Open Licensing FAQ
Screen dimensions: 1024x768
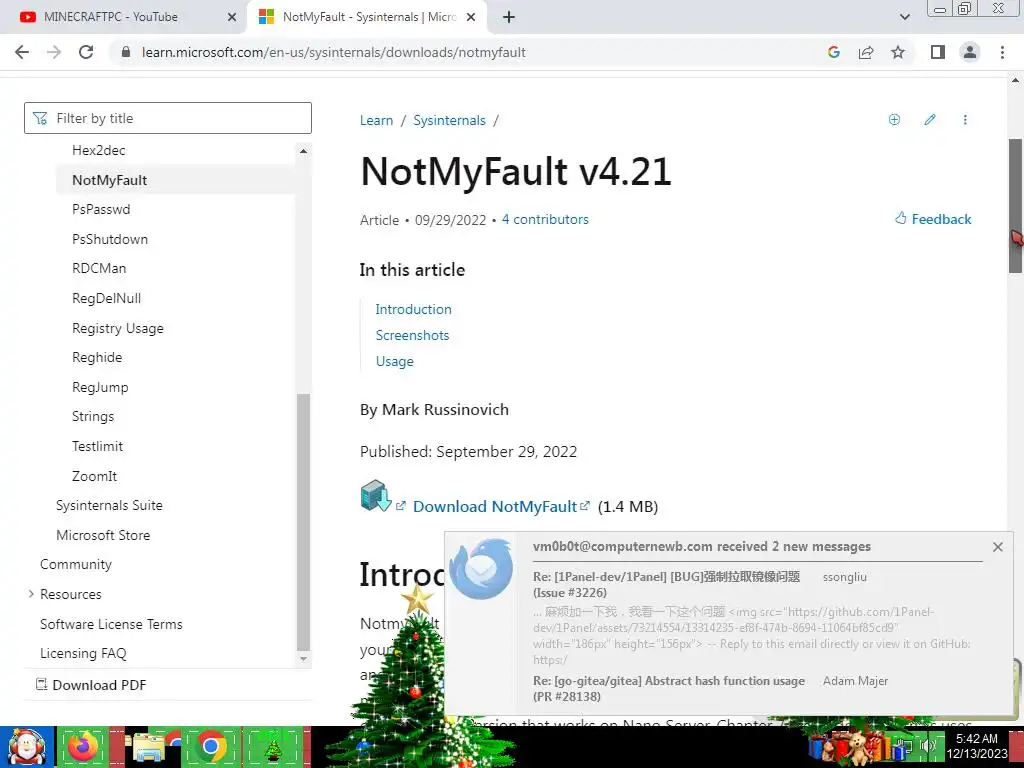83,654
